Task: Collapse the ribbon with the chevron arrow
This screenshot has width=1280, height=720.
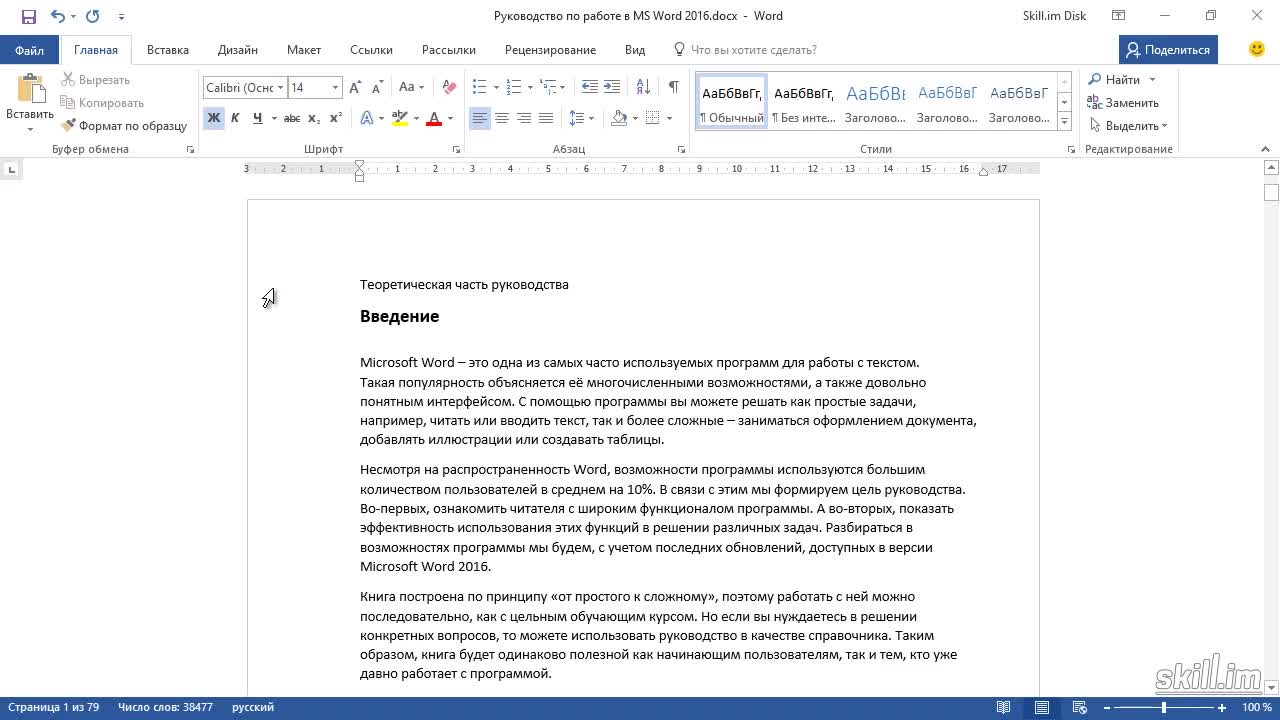Action: click(x=1265, y=149)
